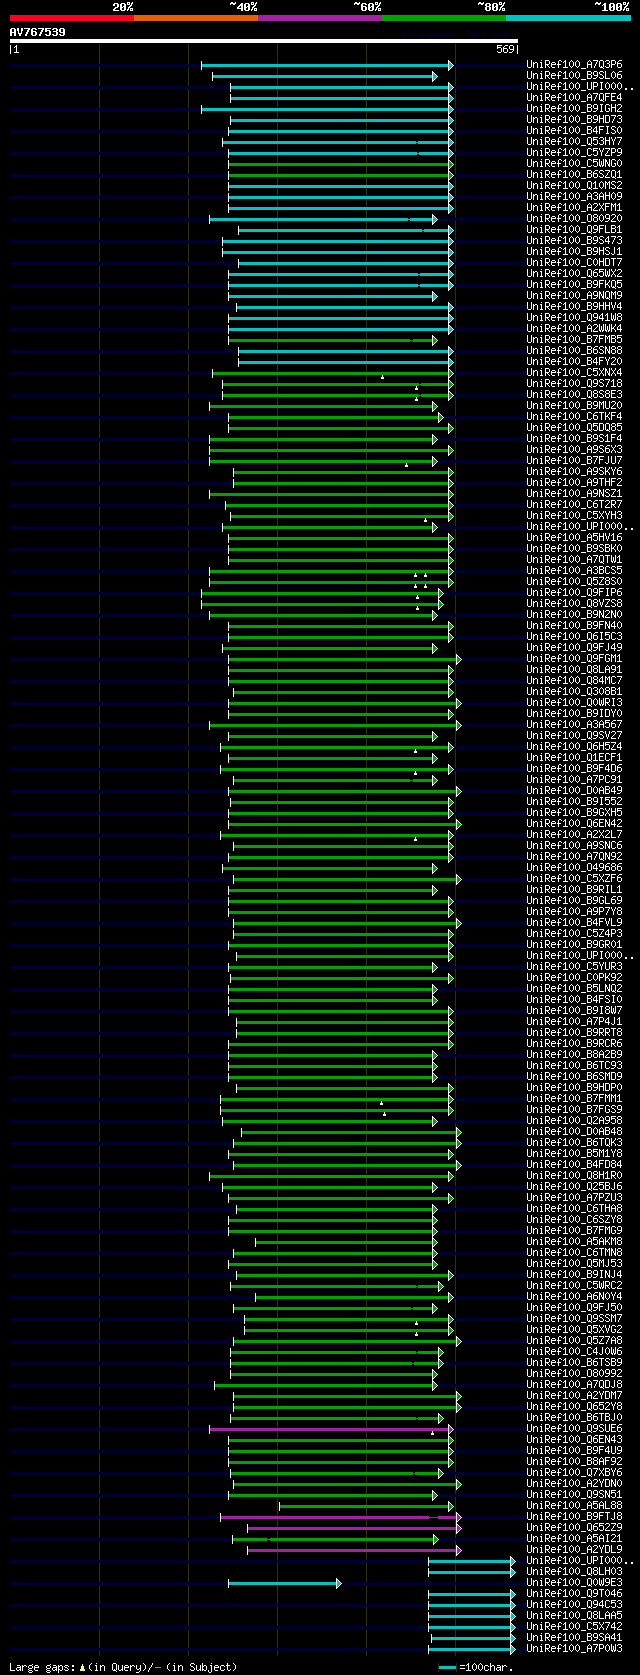Click the cyan alignment bar for Q94C53

coord(472,1605)
